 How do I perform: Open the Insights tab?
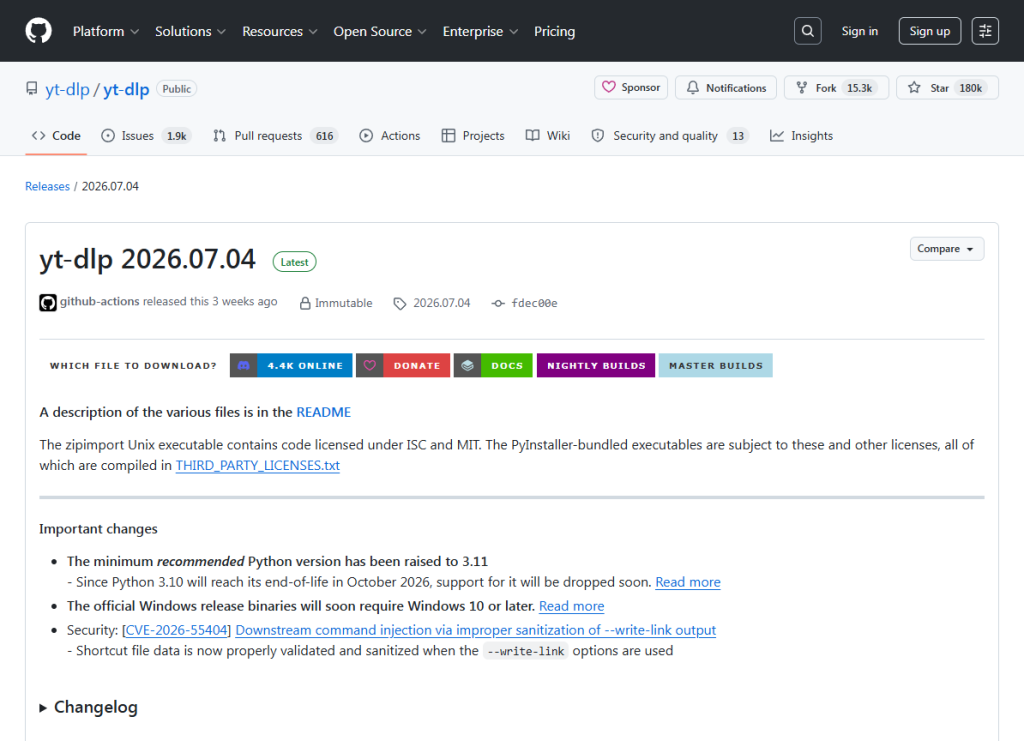point(801,136)
